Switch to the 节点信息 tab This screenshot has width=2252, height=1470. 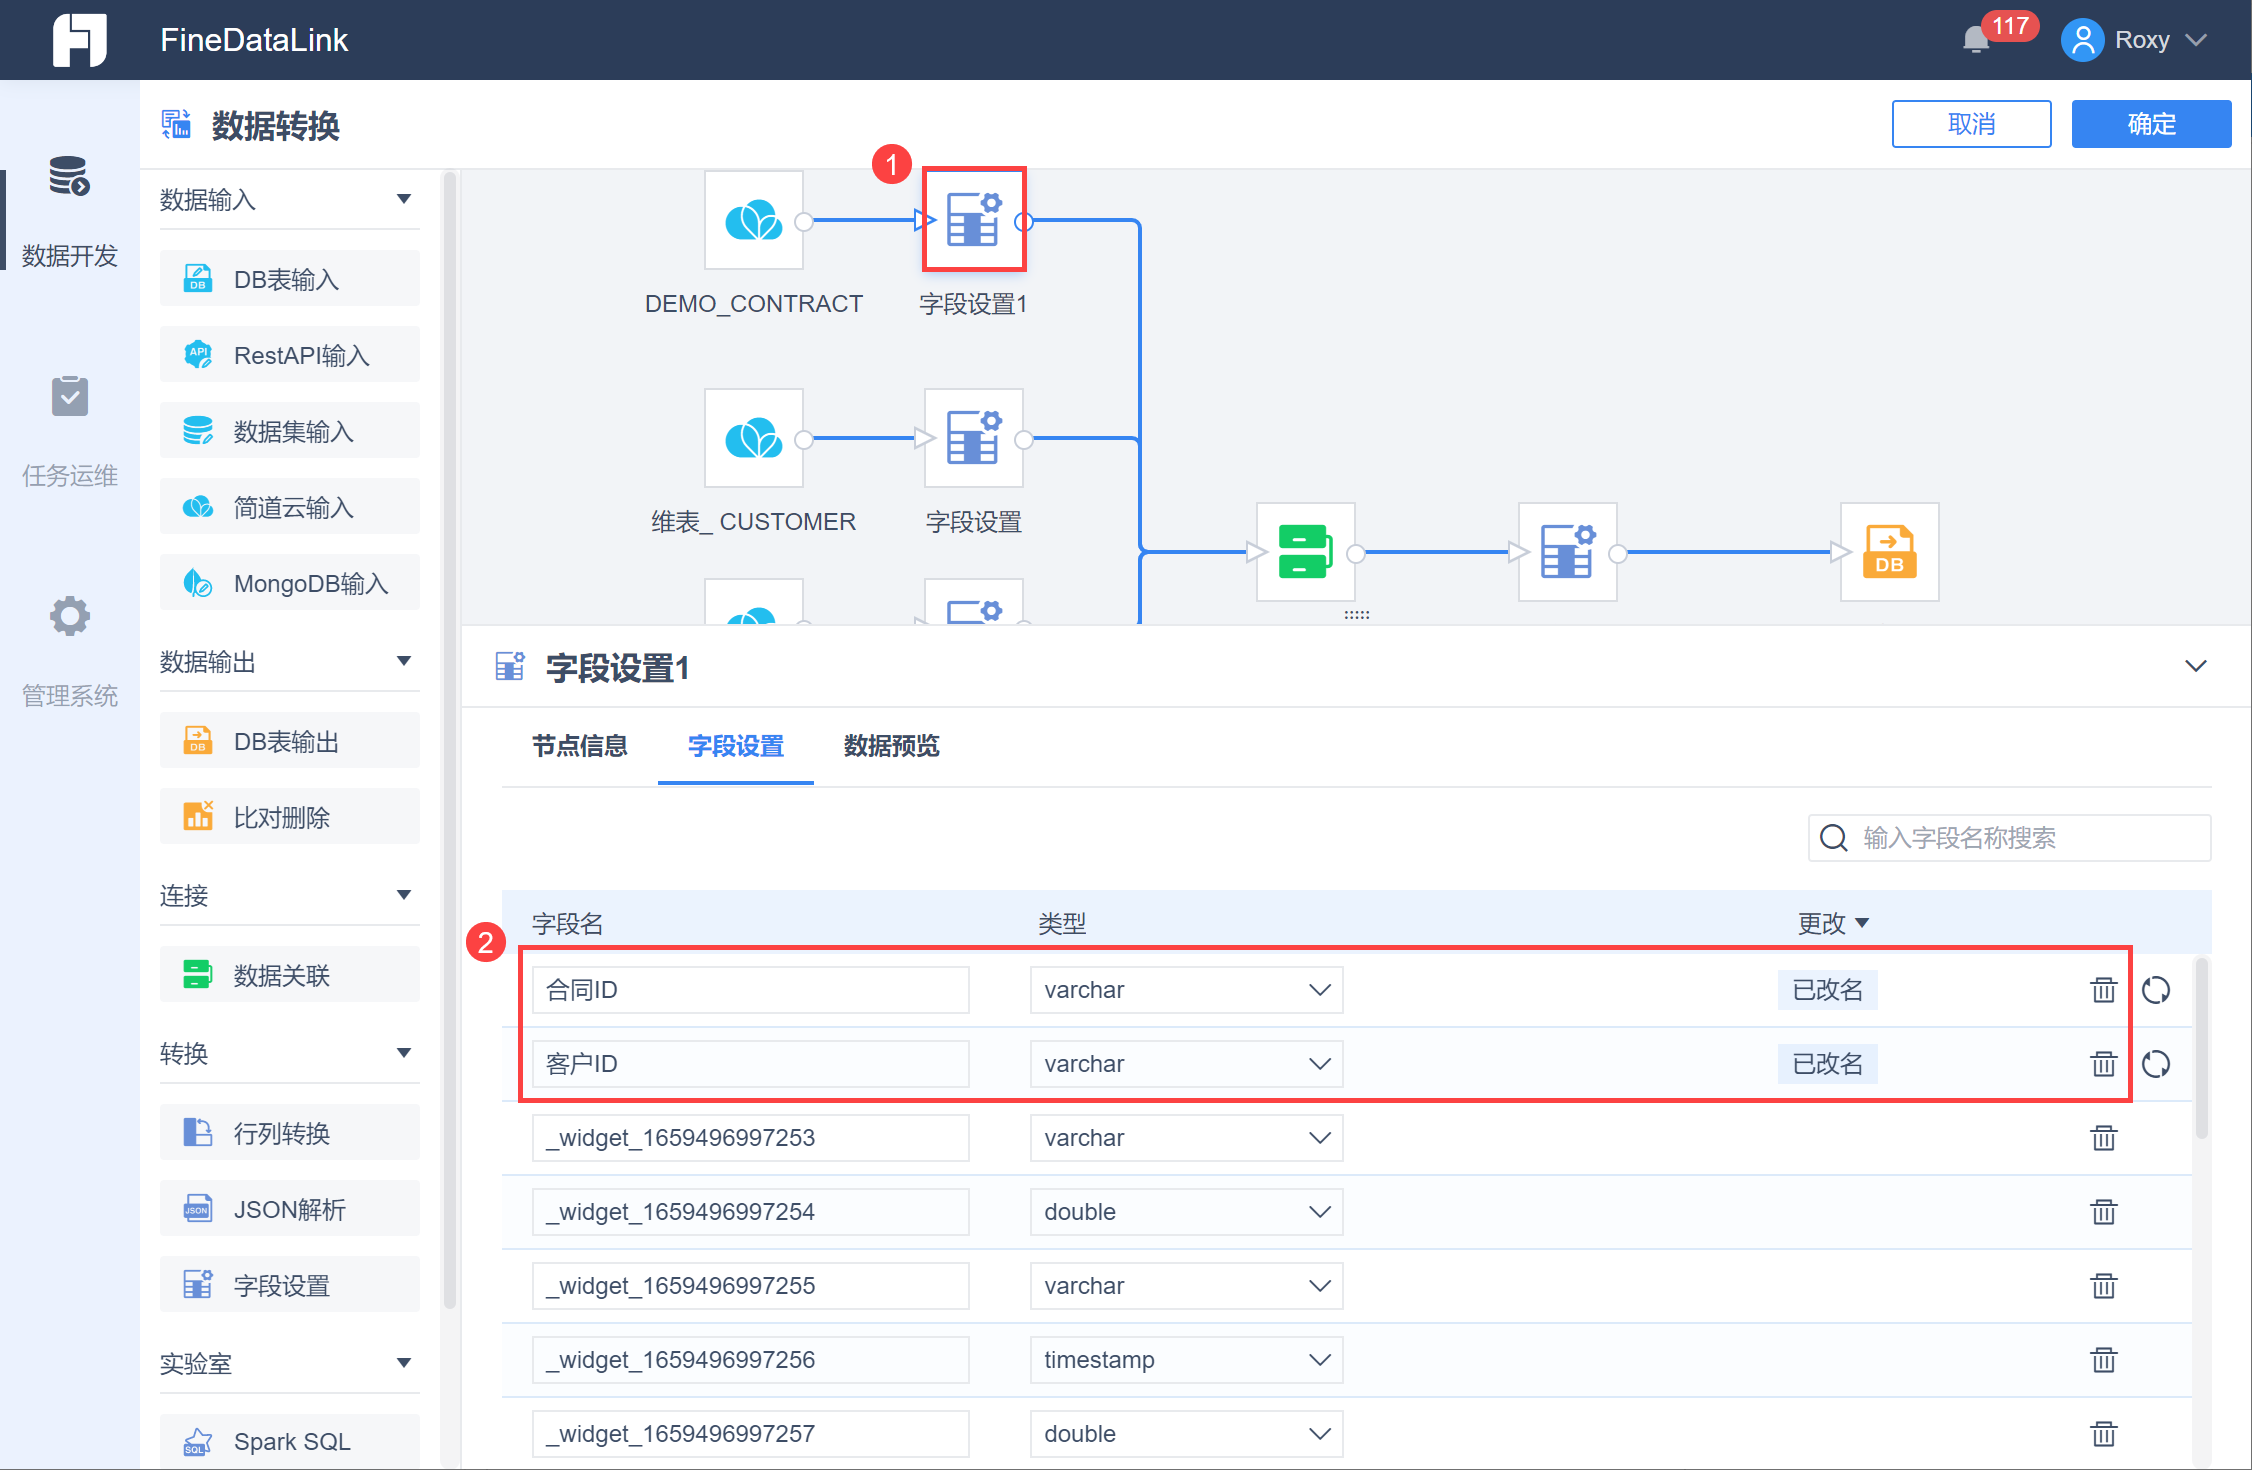click(x=579, y=746)
